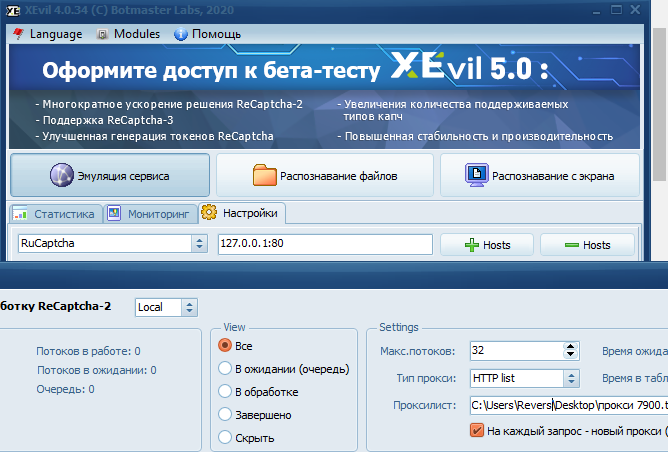668x452 pixels.
Task: Switch to the Мониторинг tab
Action: (x=150, y=213)
